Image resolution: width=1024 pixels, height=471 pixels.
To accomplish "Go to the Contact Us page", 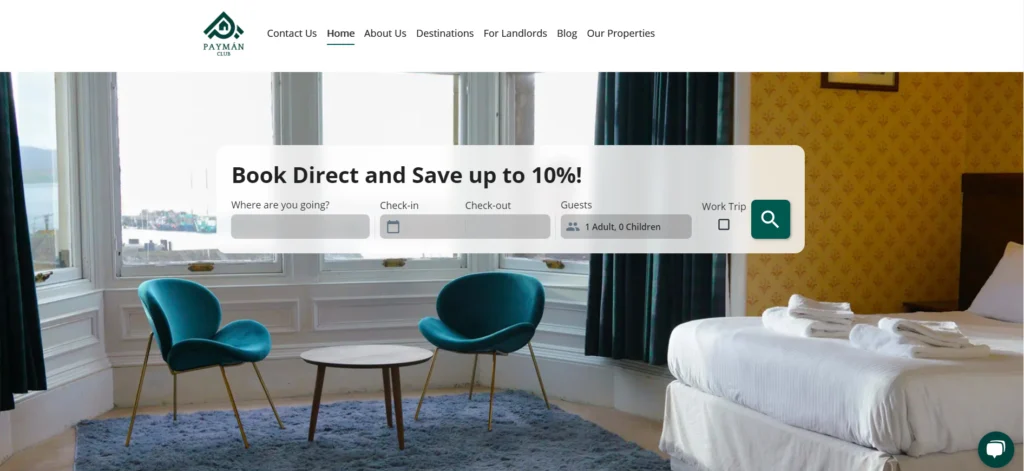I will (291, 33).
